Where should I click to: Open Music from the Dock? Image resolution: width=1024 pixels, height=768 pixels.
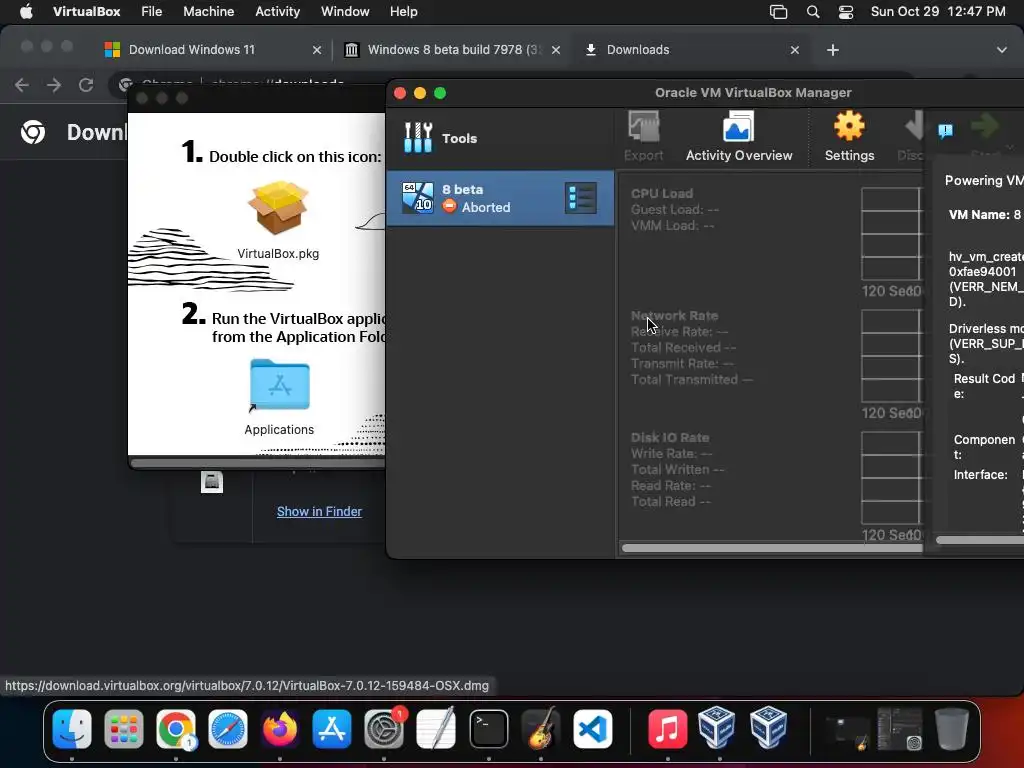[667, 729]
